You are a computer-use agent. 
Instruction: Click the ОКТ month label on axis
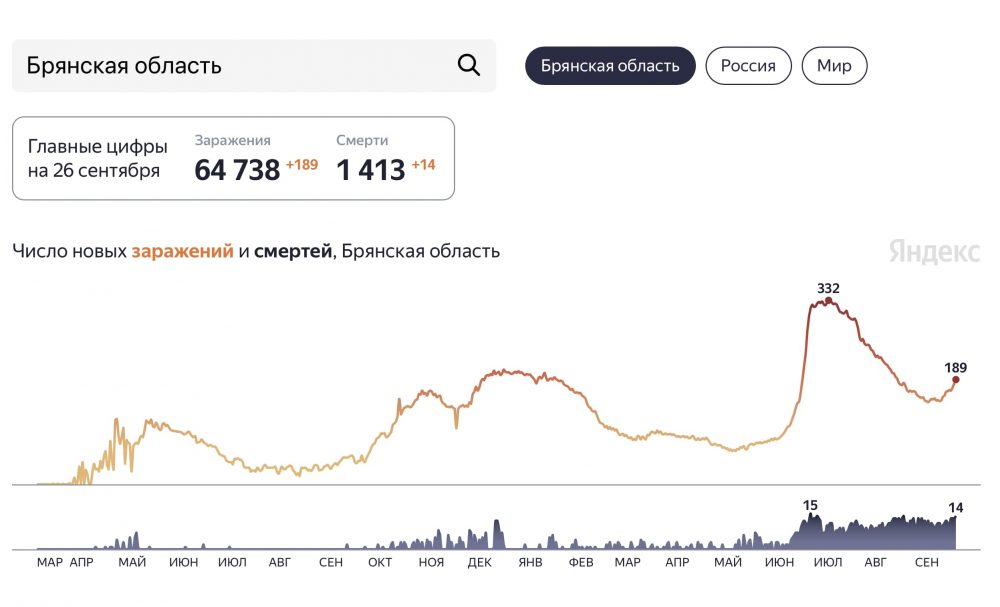tap(380, 562)
